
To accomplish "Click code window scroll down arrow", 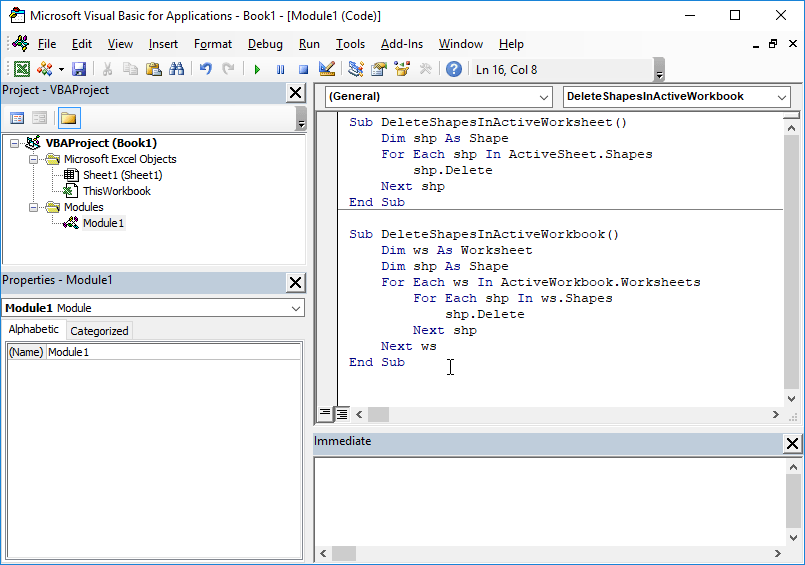I will (791, 399).
